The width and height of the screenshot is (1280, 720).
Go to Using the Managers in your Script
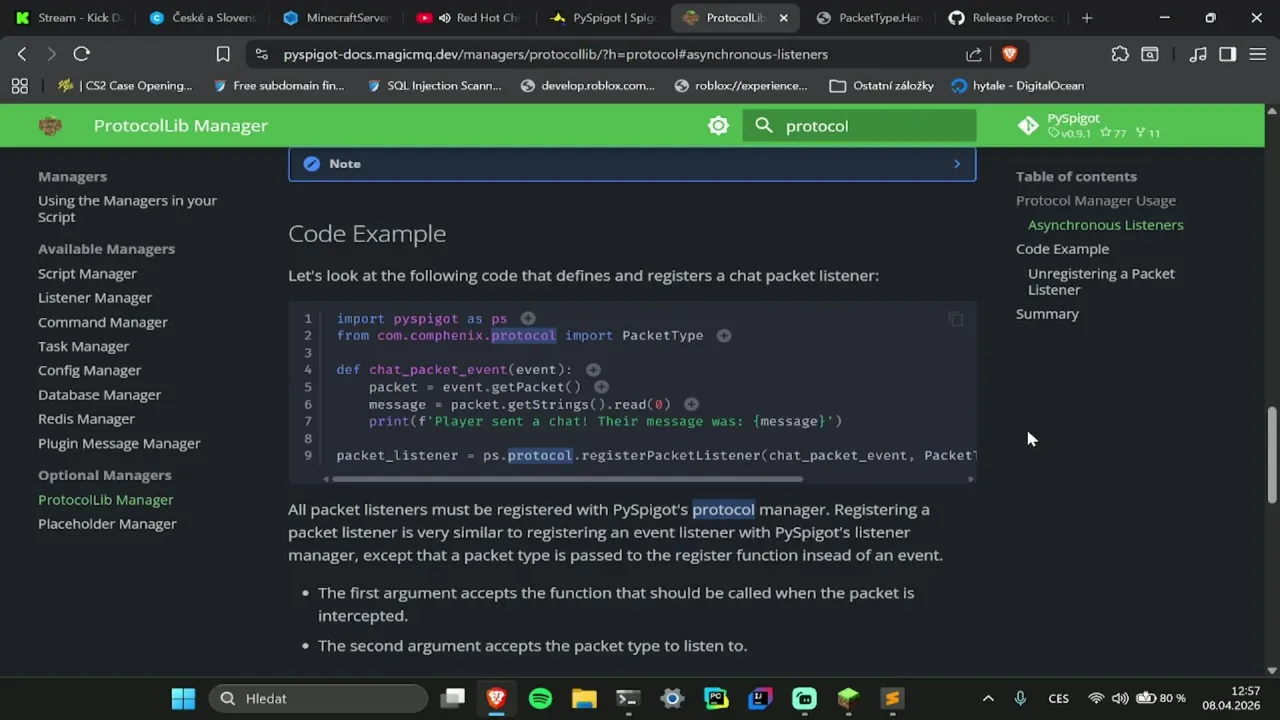[x=127, y=209]
